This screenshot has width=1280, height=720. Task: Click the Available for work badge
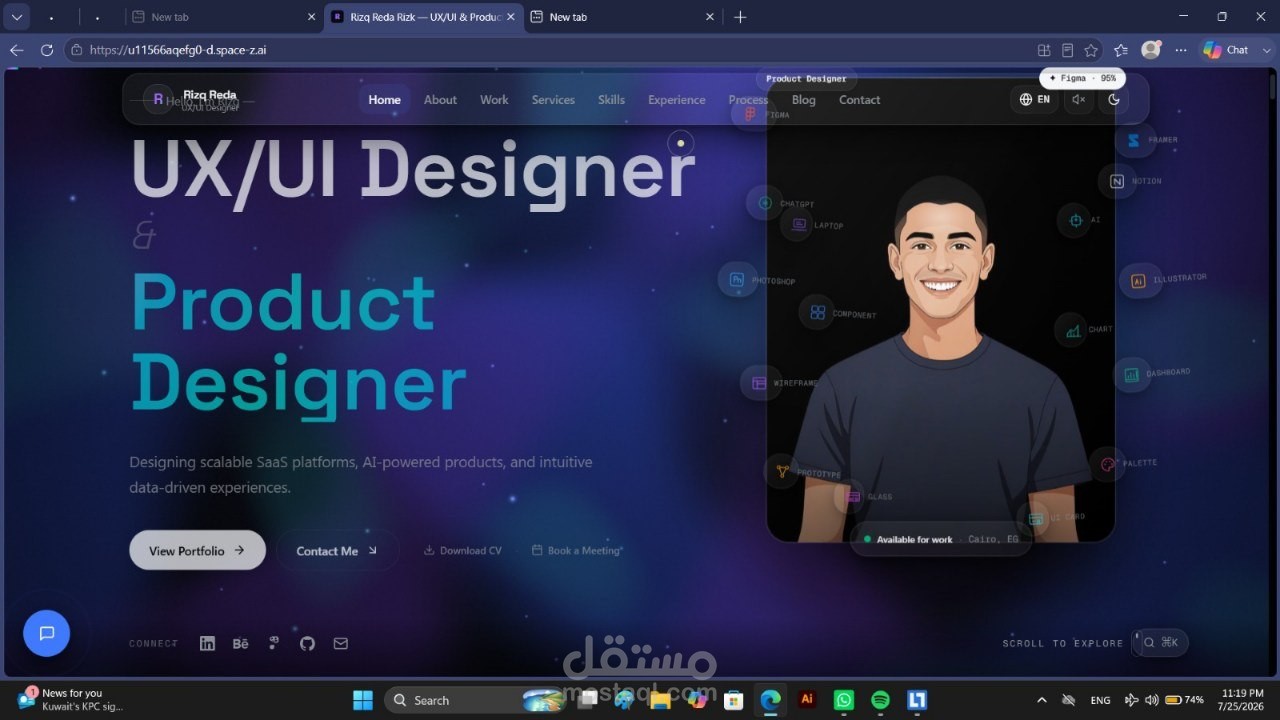click(940, 539)
